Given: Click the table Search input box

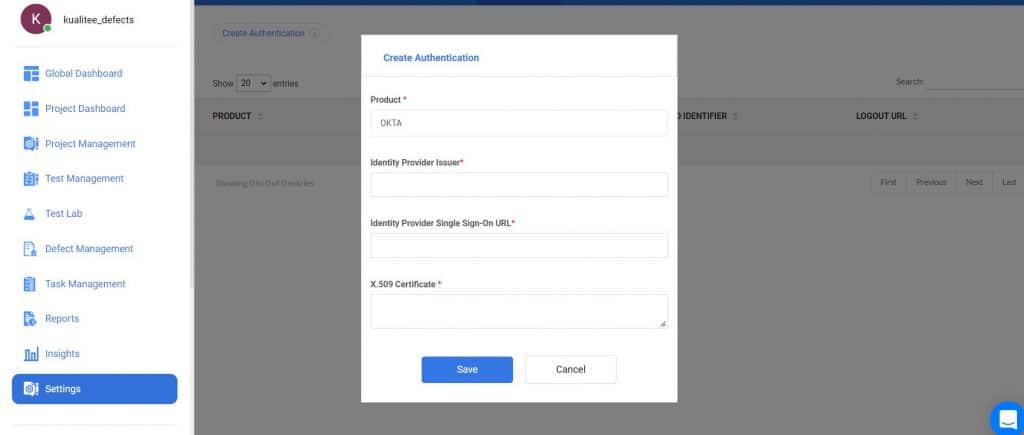Looking at the screenshot, I should pos(975,82).
